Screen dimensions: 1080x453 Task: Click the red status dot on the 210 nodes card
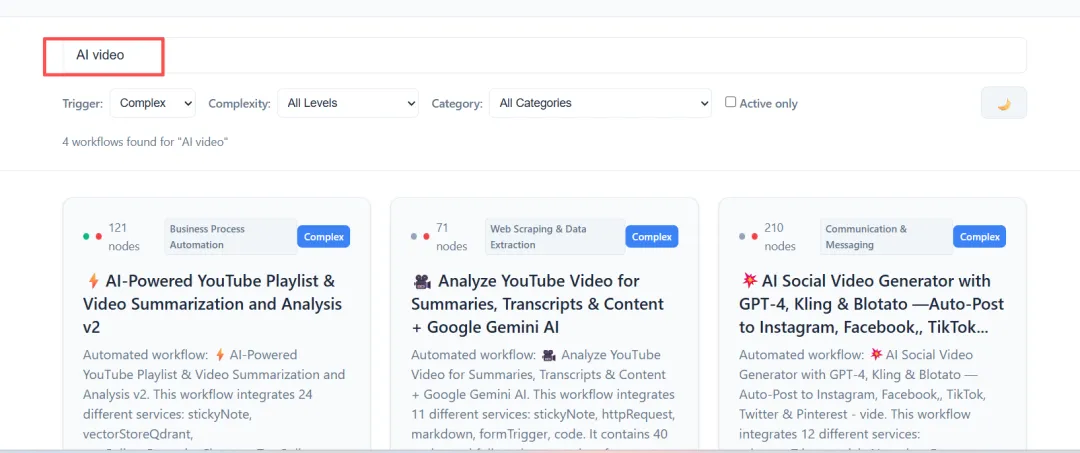coord(754,237)
